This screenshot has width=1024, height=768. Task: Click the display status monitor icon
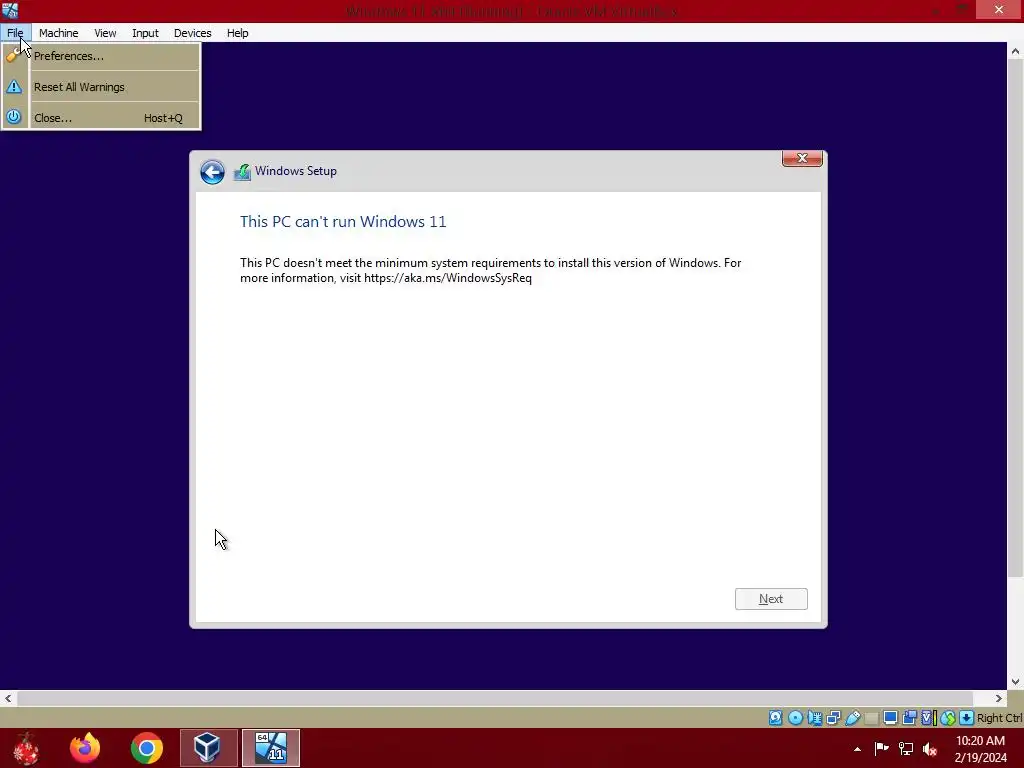click(890, 718)
